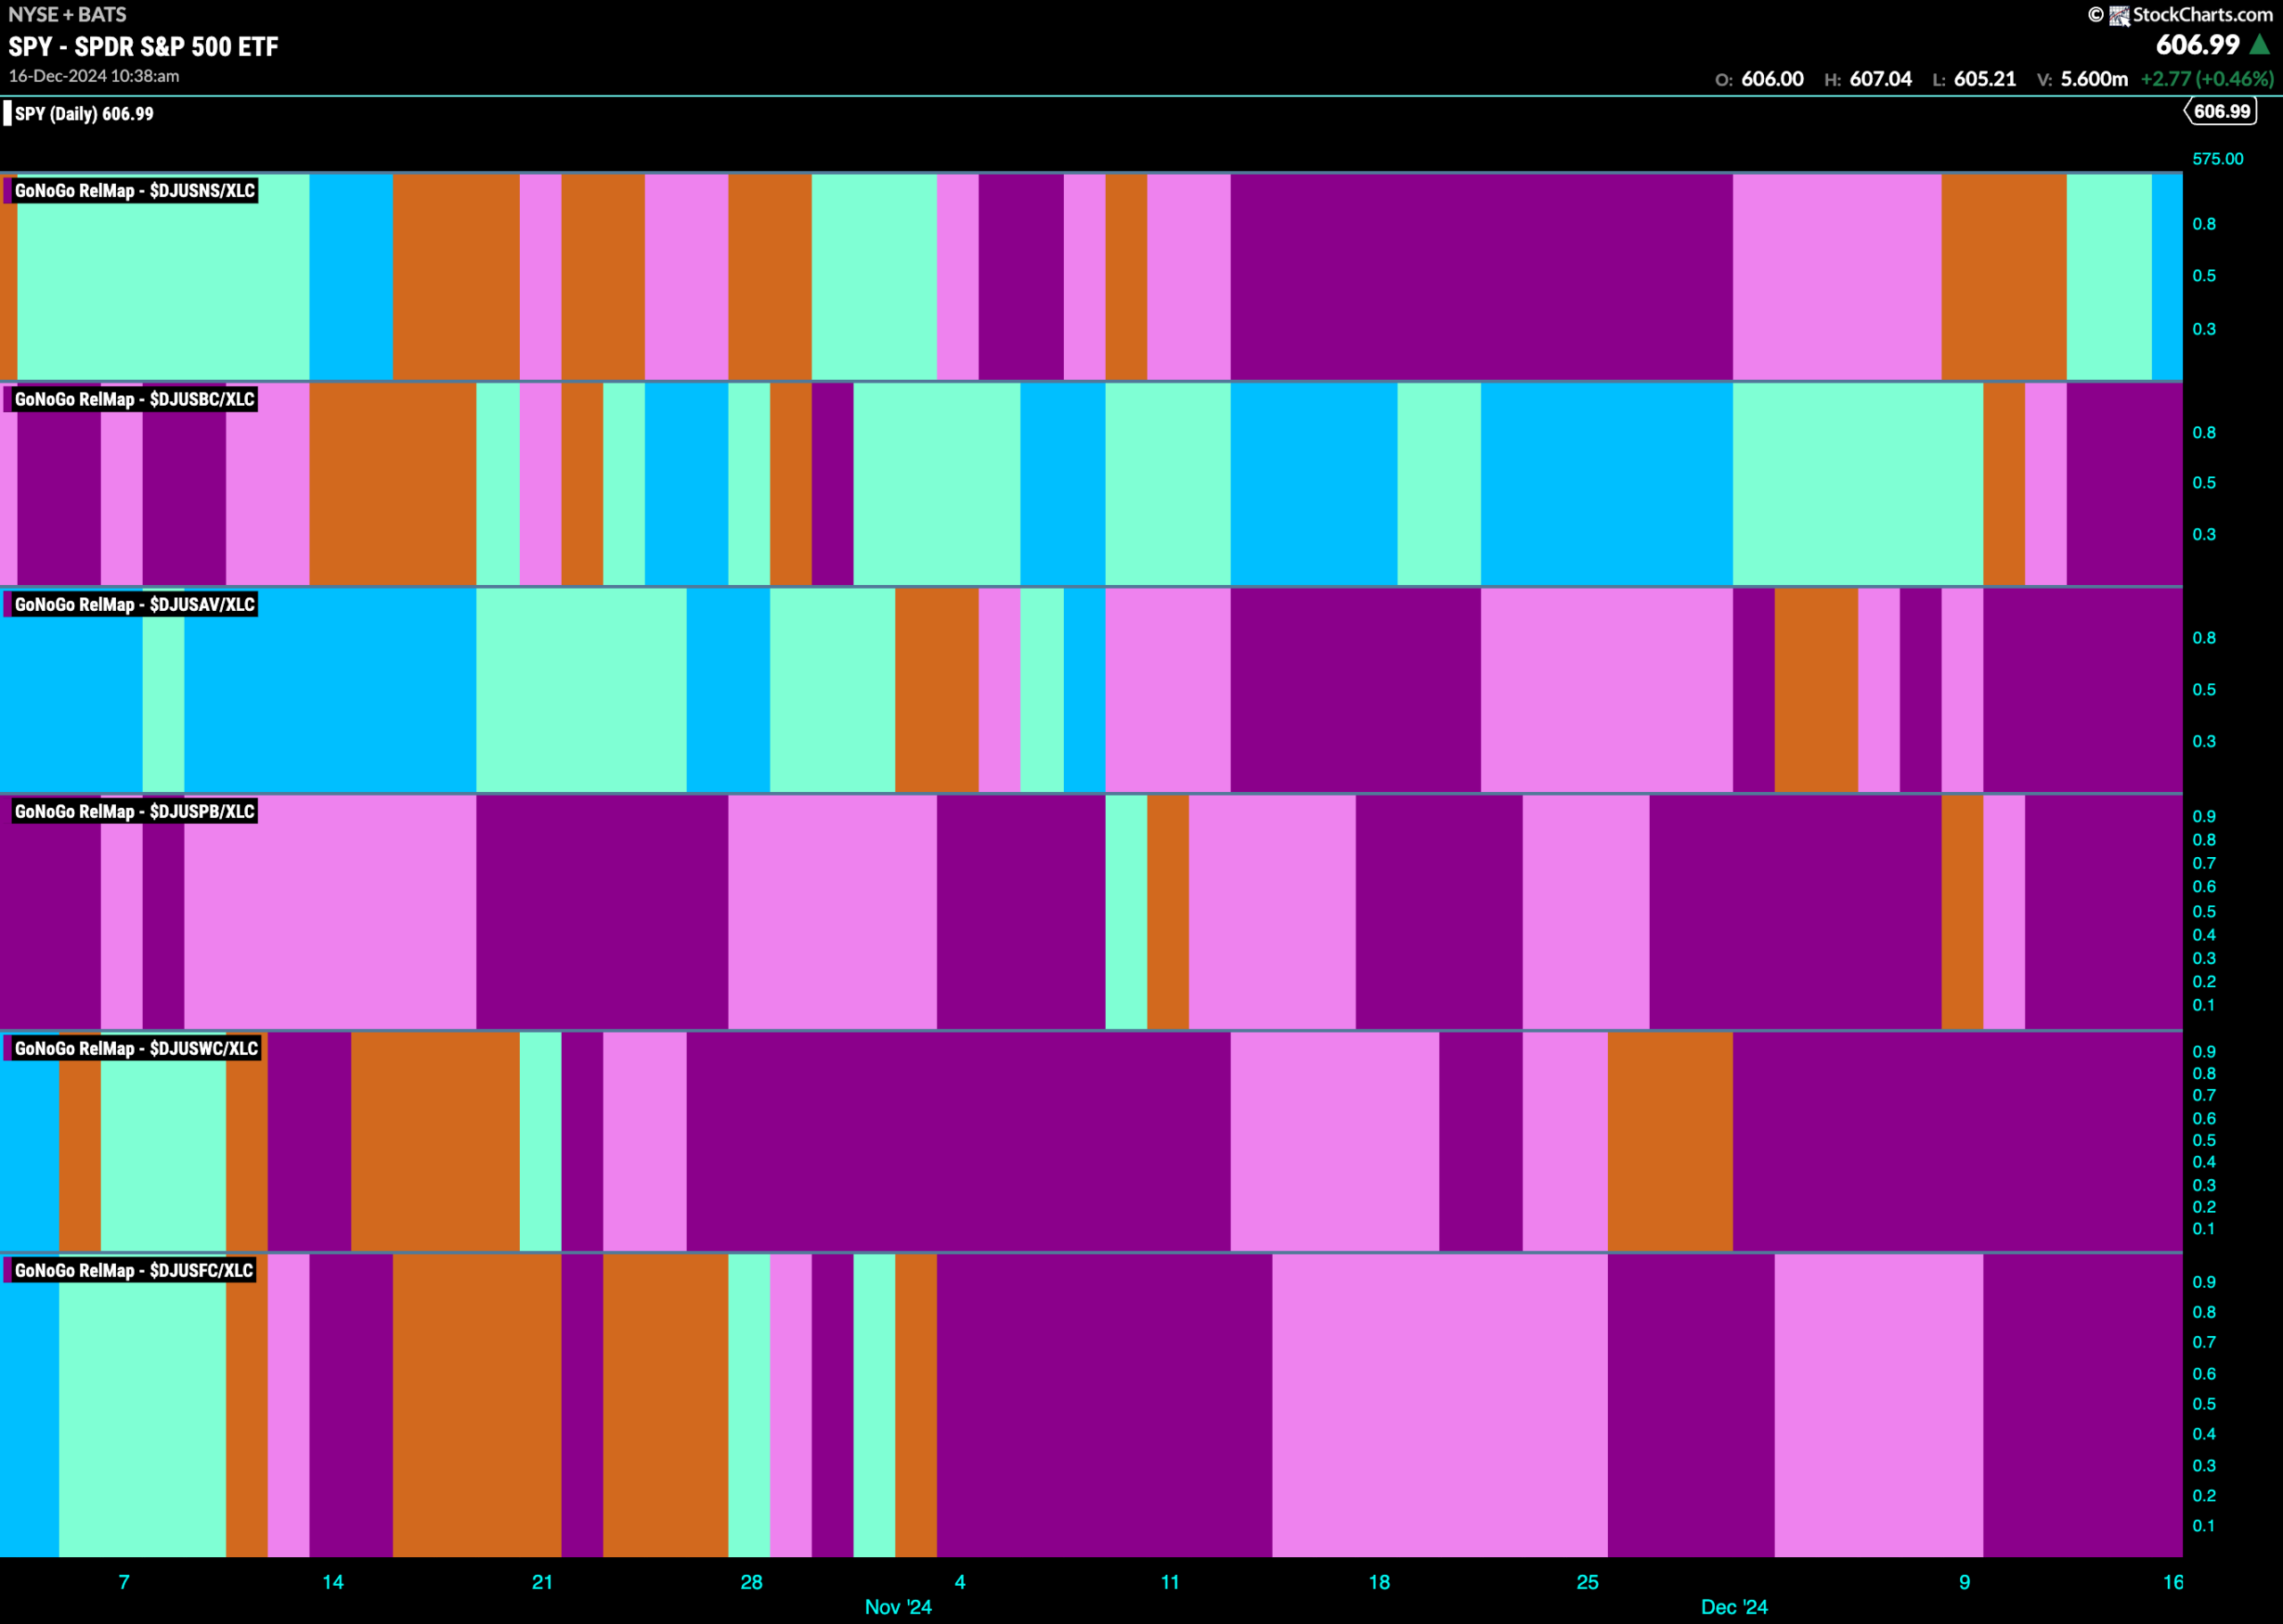This screenshot has height=1624, width=2283.
Task: Select the GoNoGo RelMap $DJUSWC/XLC label
Action: coord(136,1048)
